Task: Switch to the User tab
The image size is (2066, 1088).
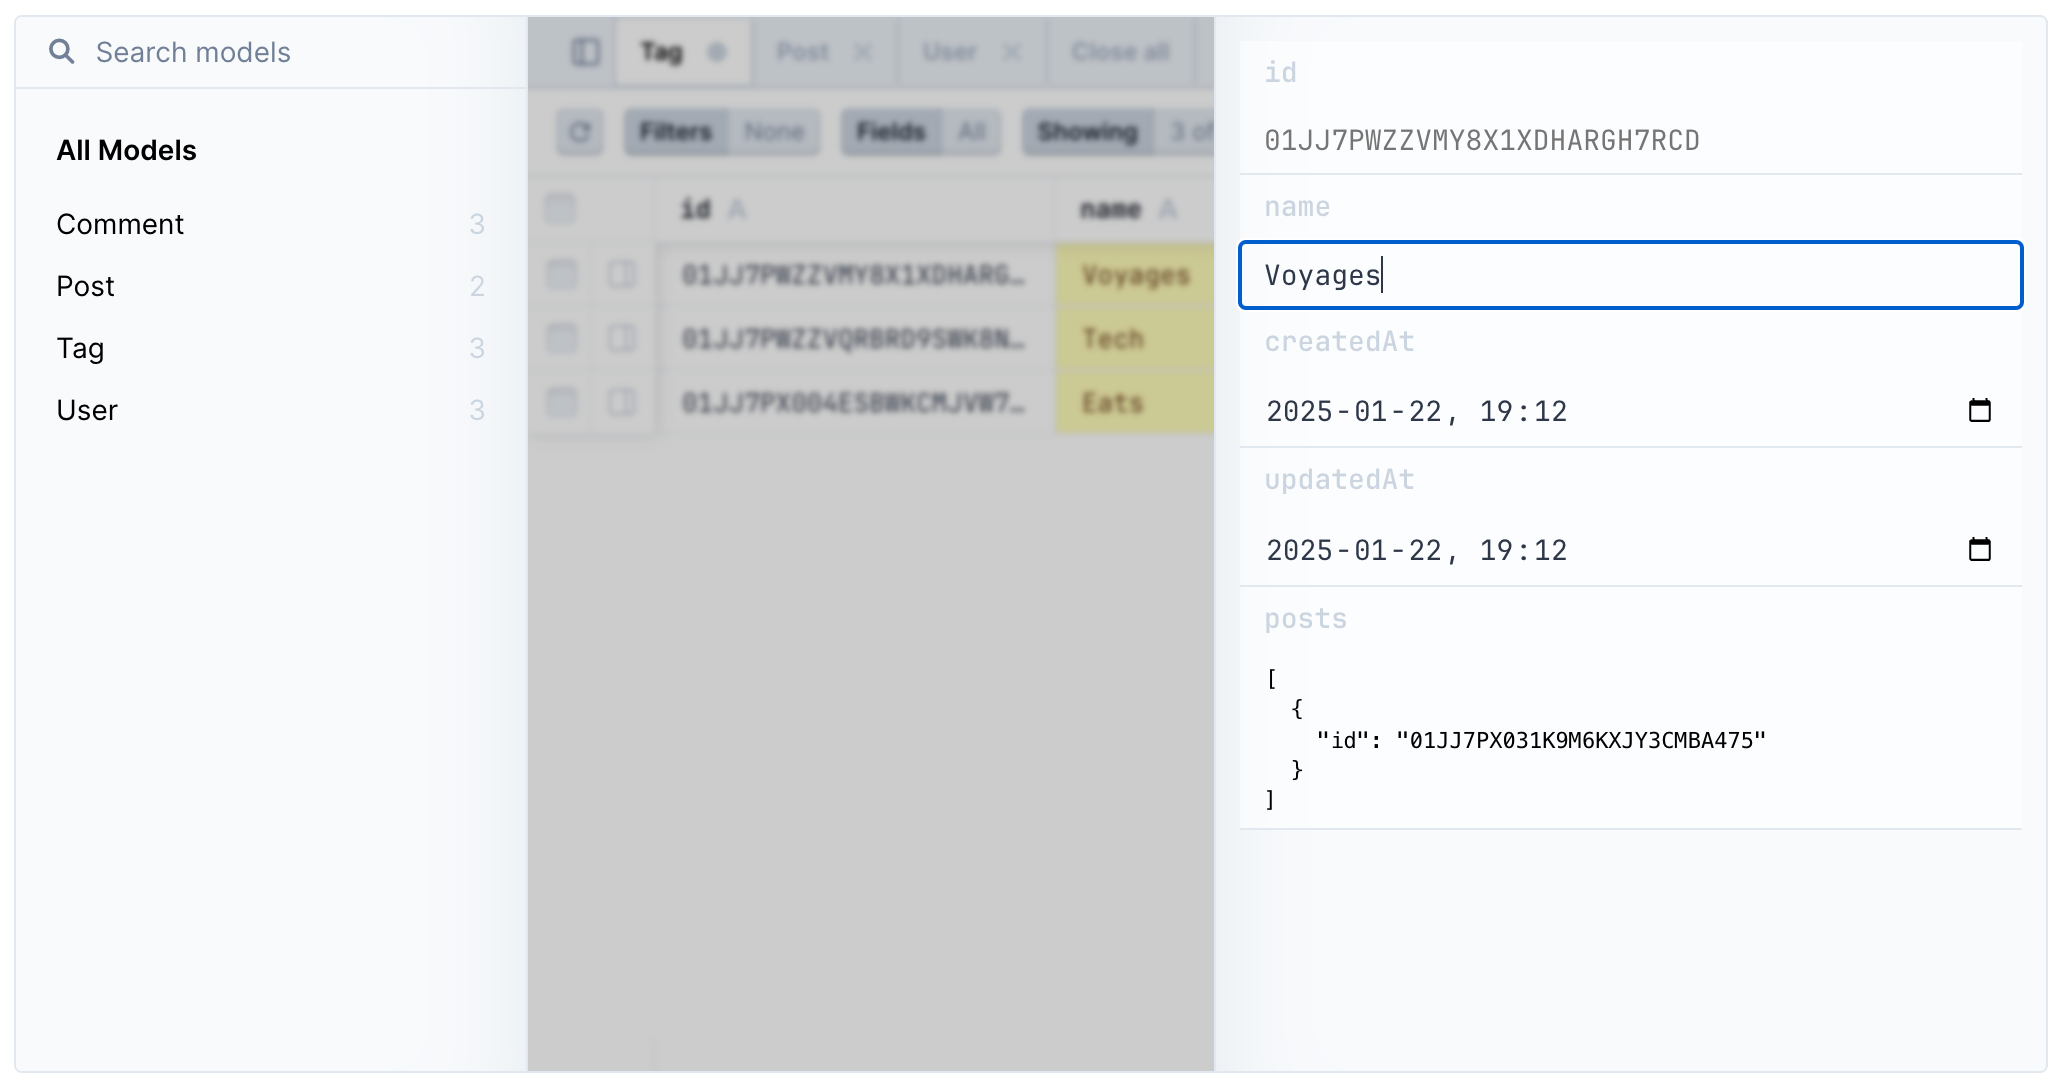Action: pos(949,52)
